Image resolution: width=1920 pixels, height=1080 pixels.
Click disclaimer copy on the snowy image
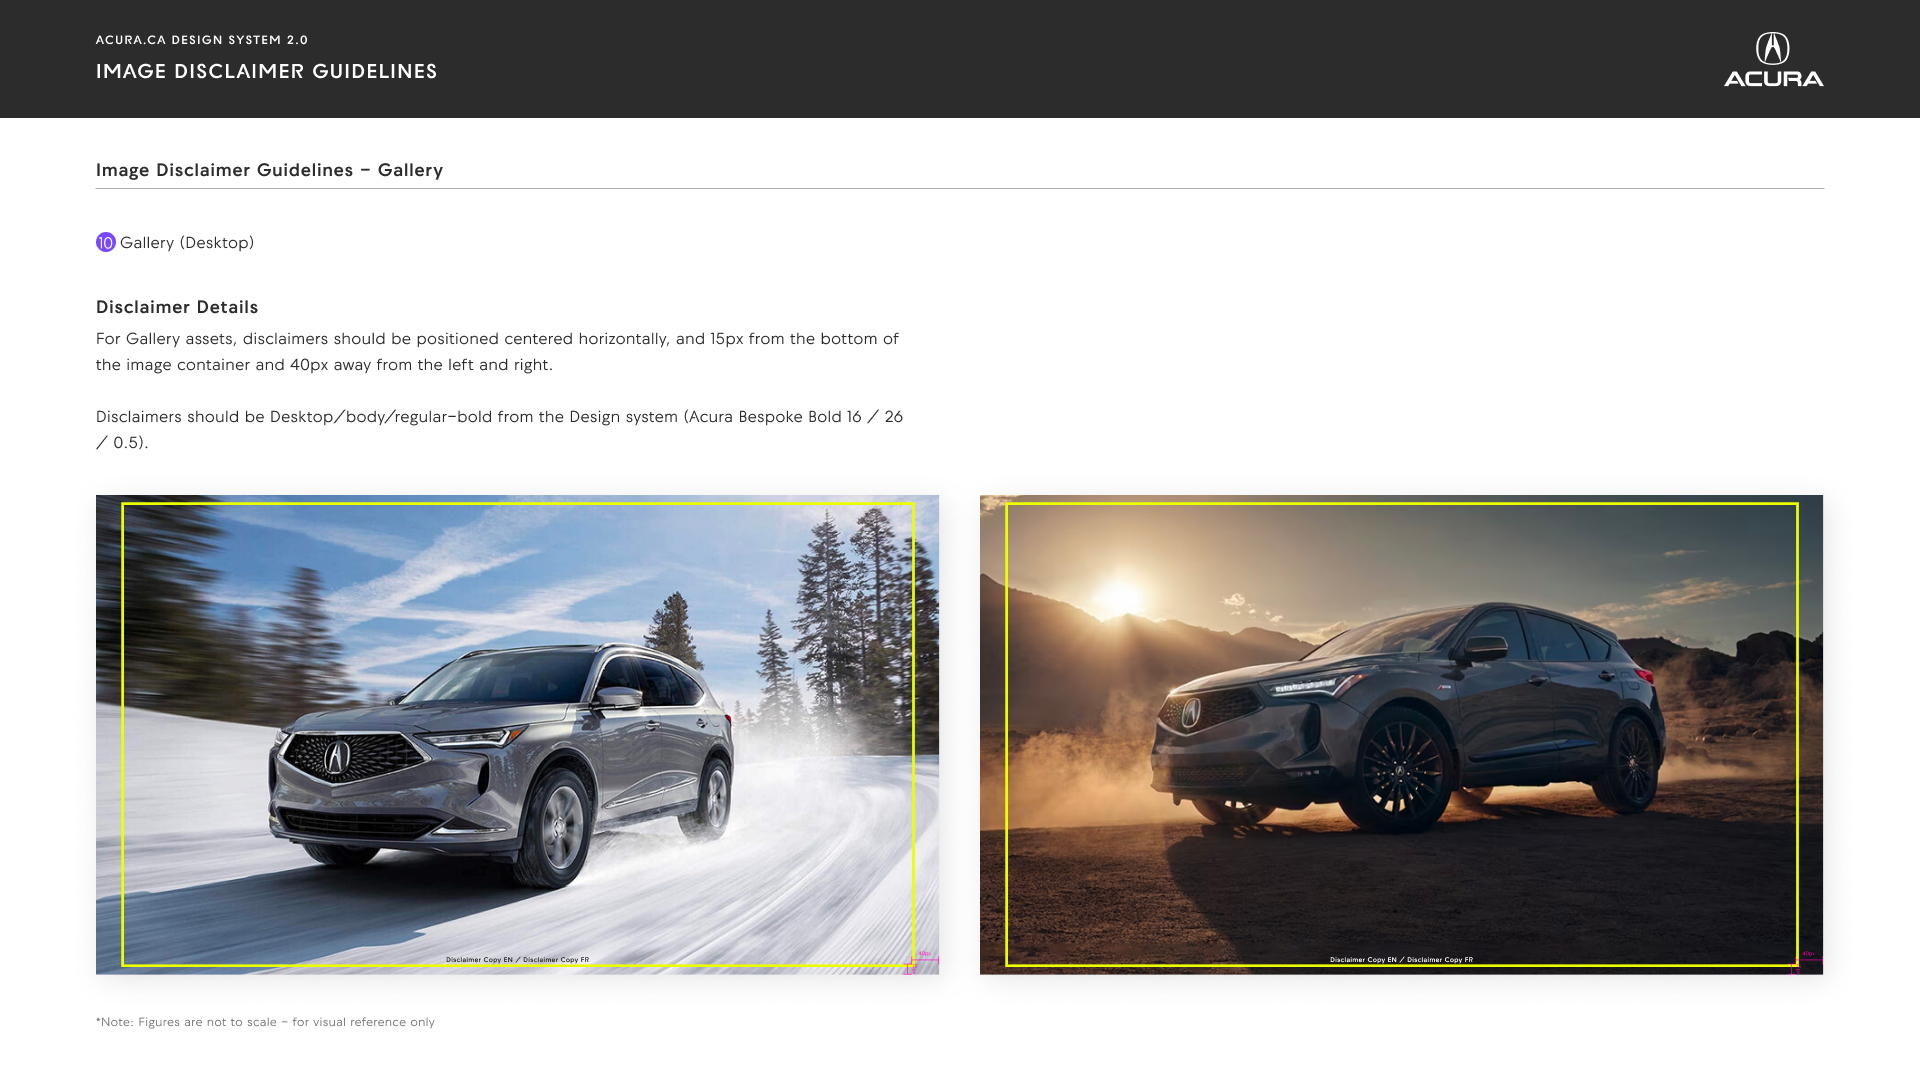coord(517,959)
